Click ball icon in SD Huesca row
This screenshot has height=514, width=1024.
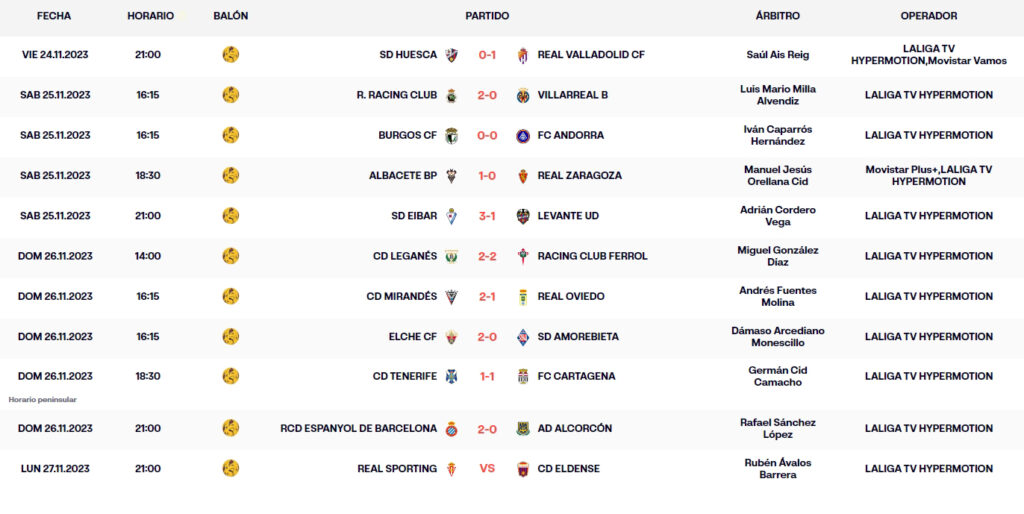231,55
